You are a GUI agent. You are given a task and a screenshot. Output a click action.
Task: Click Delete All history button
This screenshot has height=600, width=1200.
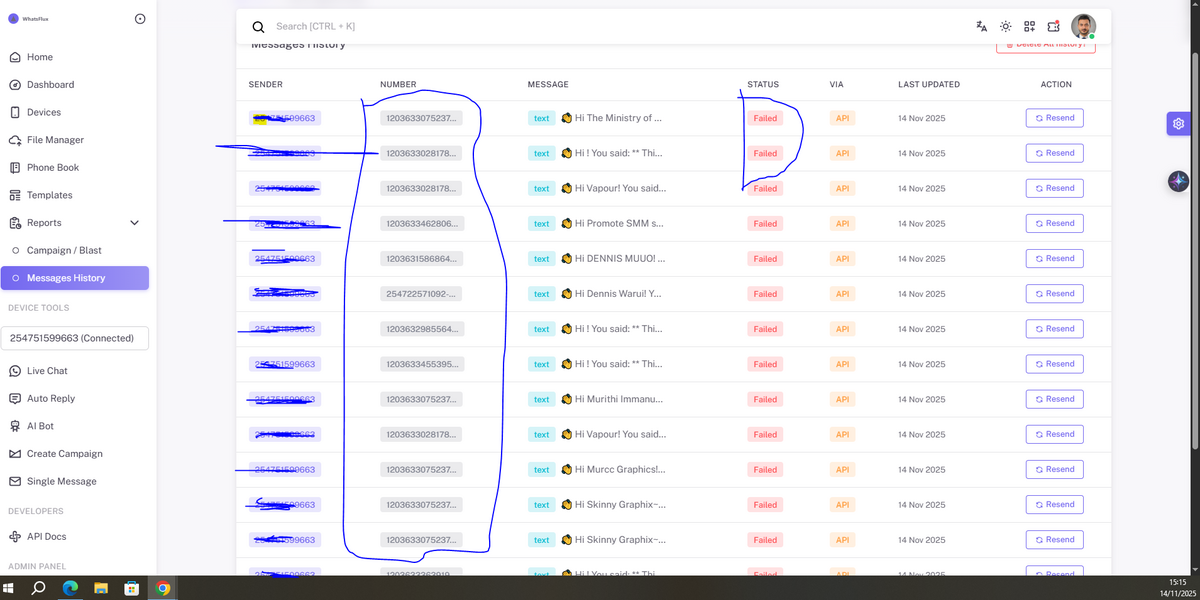1045,45
